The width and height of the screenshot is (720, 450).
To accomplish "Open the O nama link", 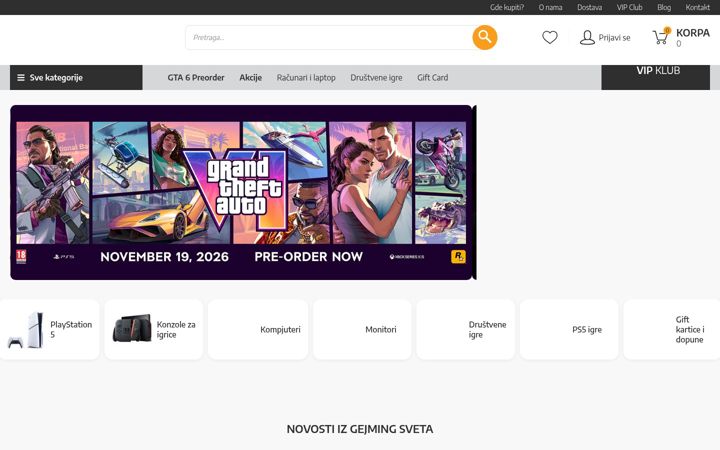I will 550,7.
